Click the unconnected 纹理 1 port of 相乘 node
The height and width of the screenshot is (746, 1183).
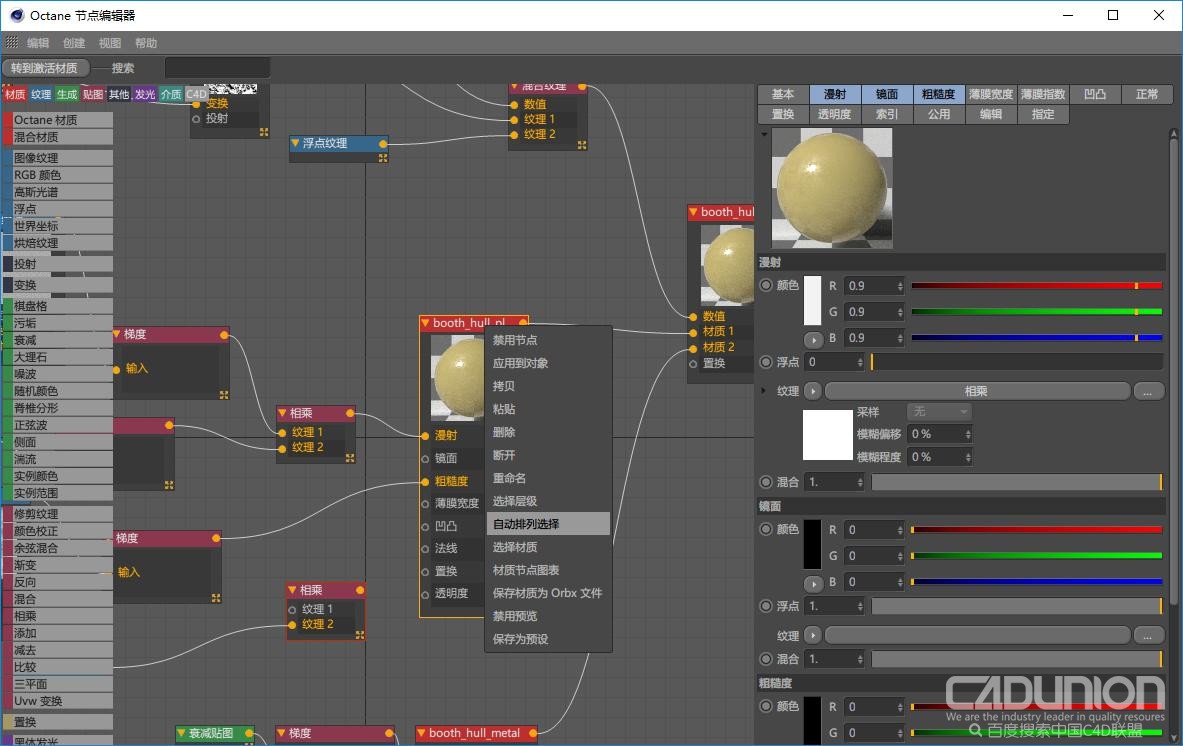point(292,609)
